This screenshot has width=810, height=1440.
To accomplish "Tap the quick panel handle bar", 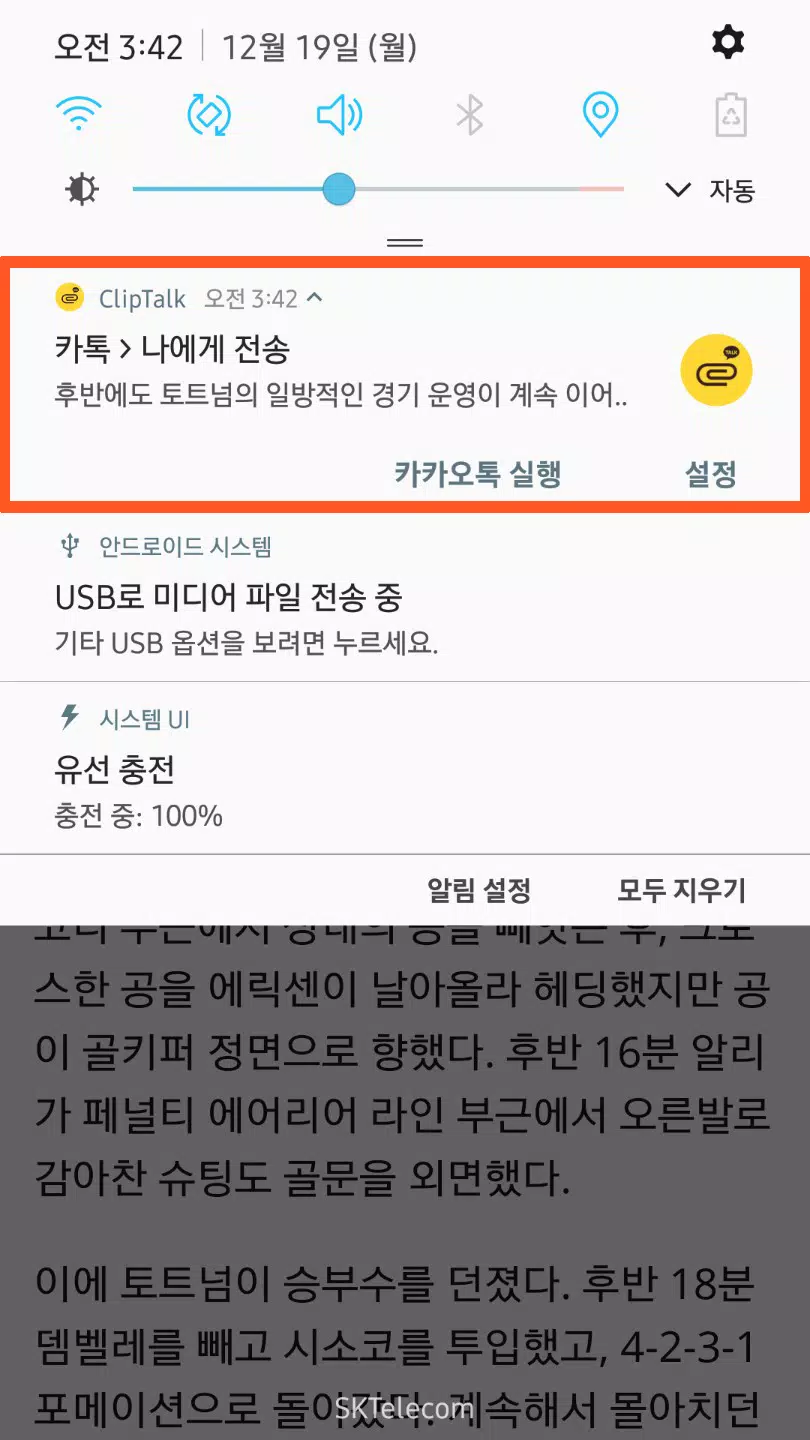I will pos(405,242).
